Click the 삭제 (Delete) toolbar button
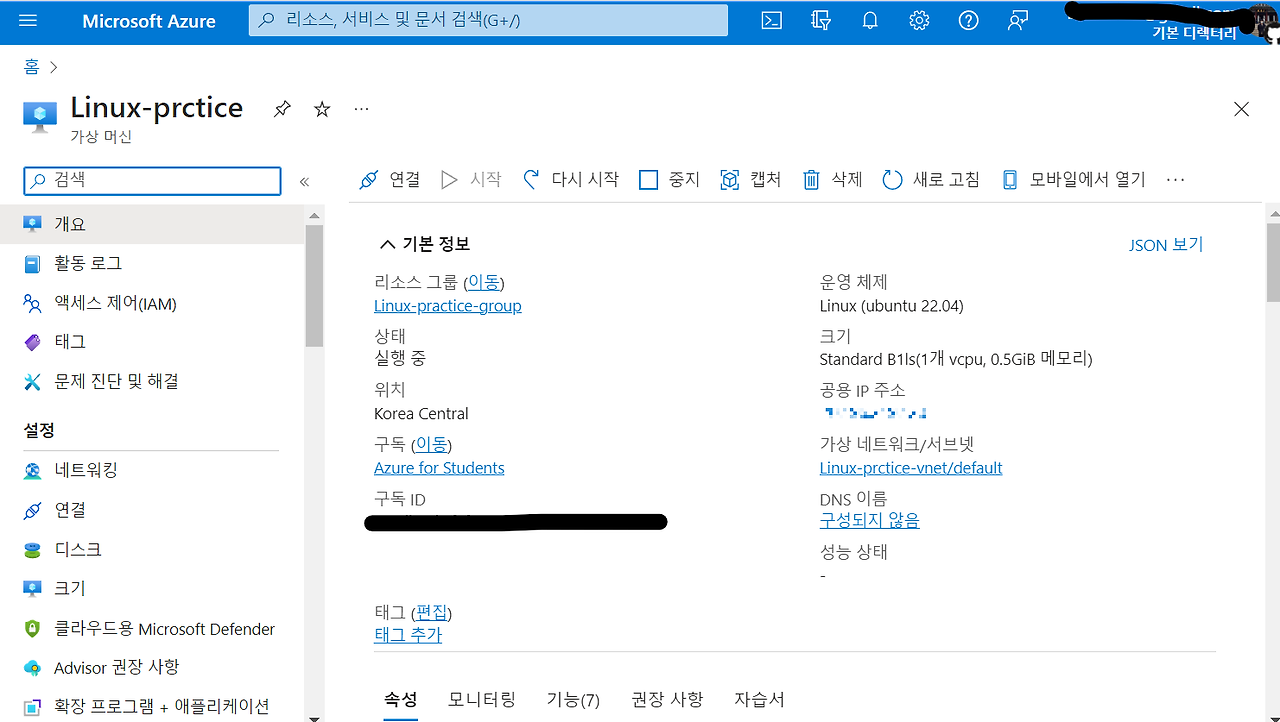1280x722 pixels. [832, 180]
